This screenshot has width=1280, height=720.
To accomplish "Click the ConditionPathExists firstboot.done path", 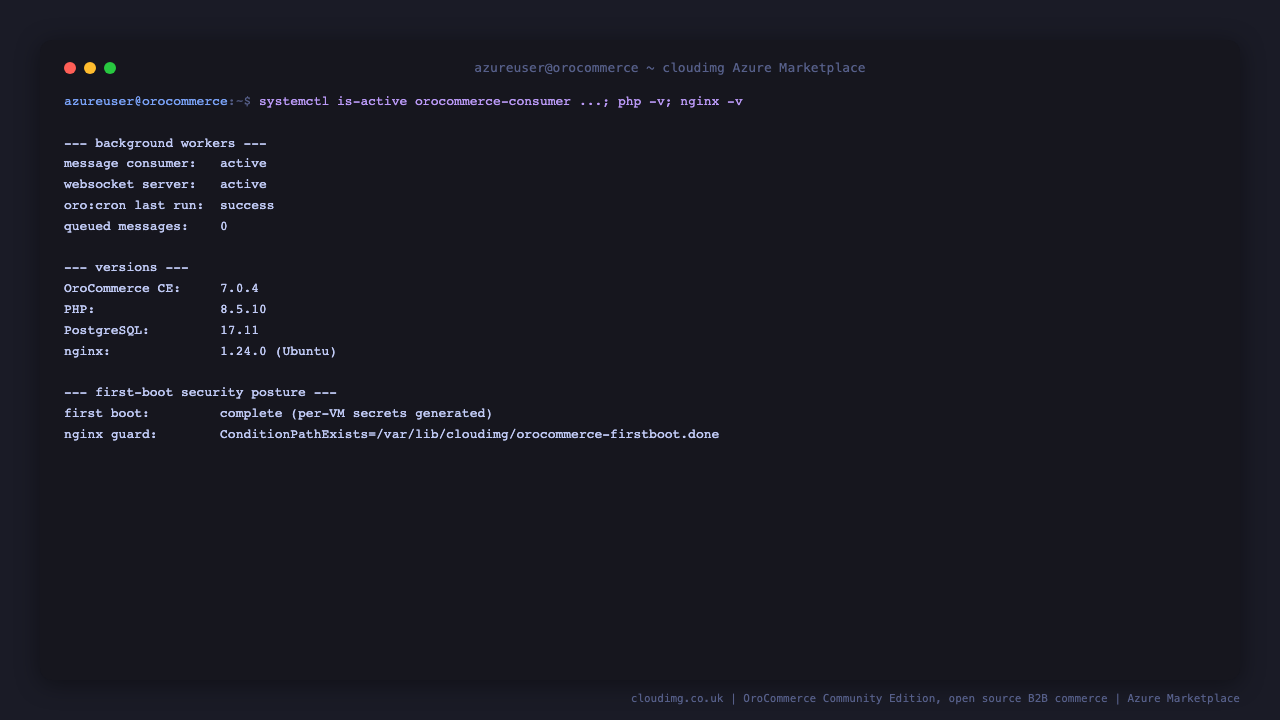I will point(469,435).
